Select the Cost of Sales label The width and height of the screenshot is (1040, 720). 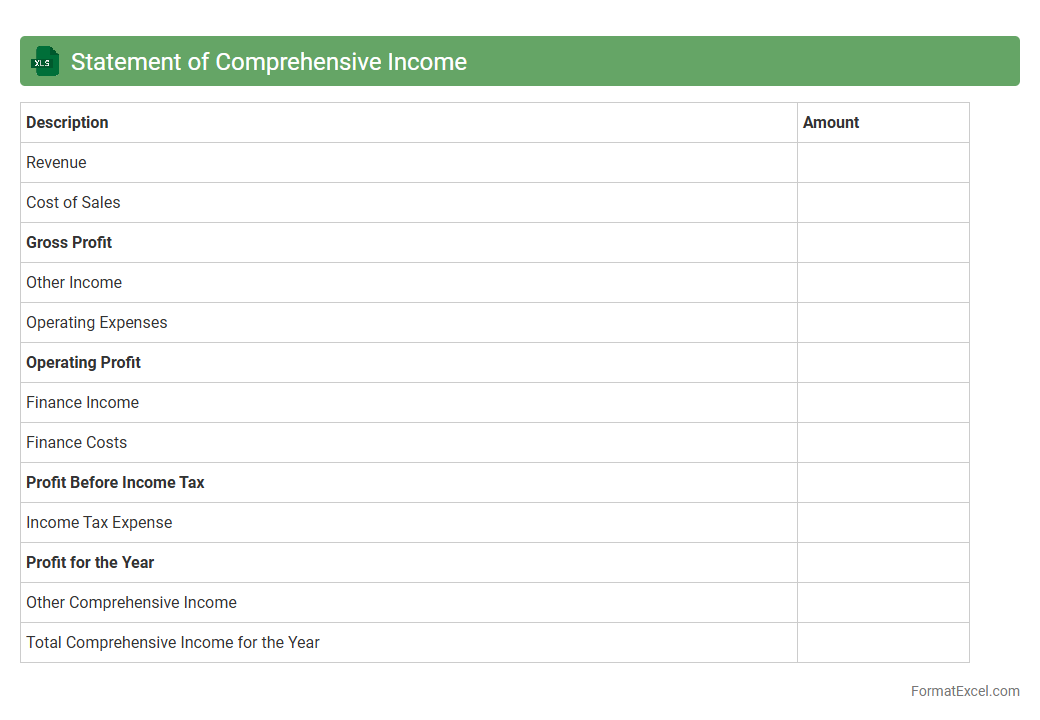coord(73,202)
